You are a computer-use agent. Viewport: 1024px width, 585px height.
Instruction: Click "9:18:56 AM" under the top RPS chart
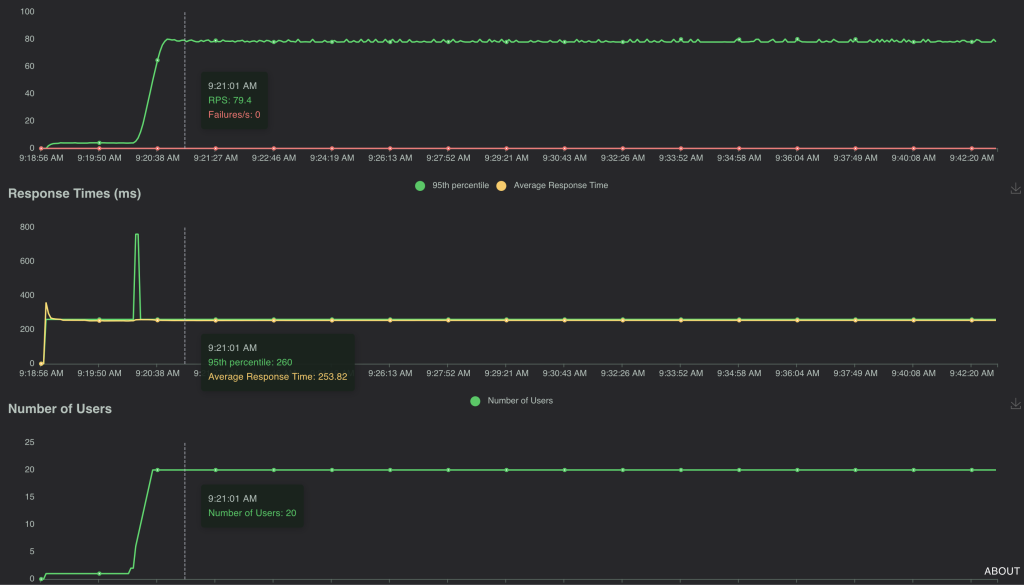tap(41, 158)
